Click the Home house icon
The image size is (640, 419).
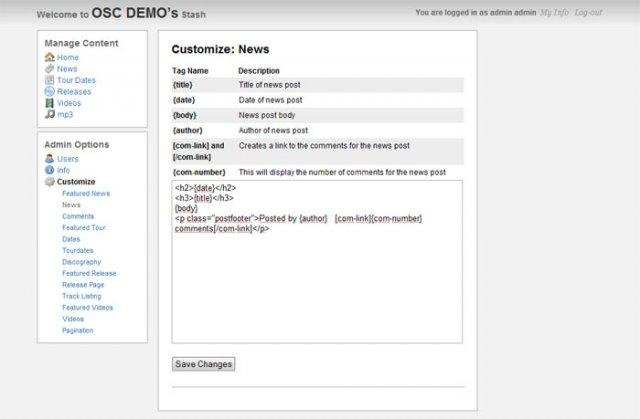pos(49,57)
